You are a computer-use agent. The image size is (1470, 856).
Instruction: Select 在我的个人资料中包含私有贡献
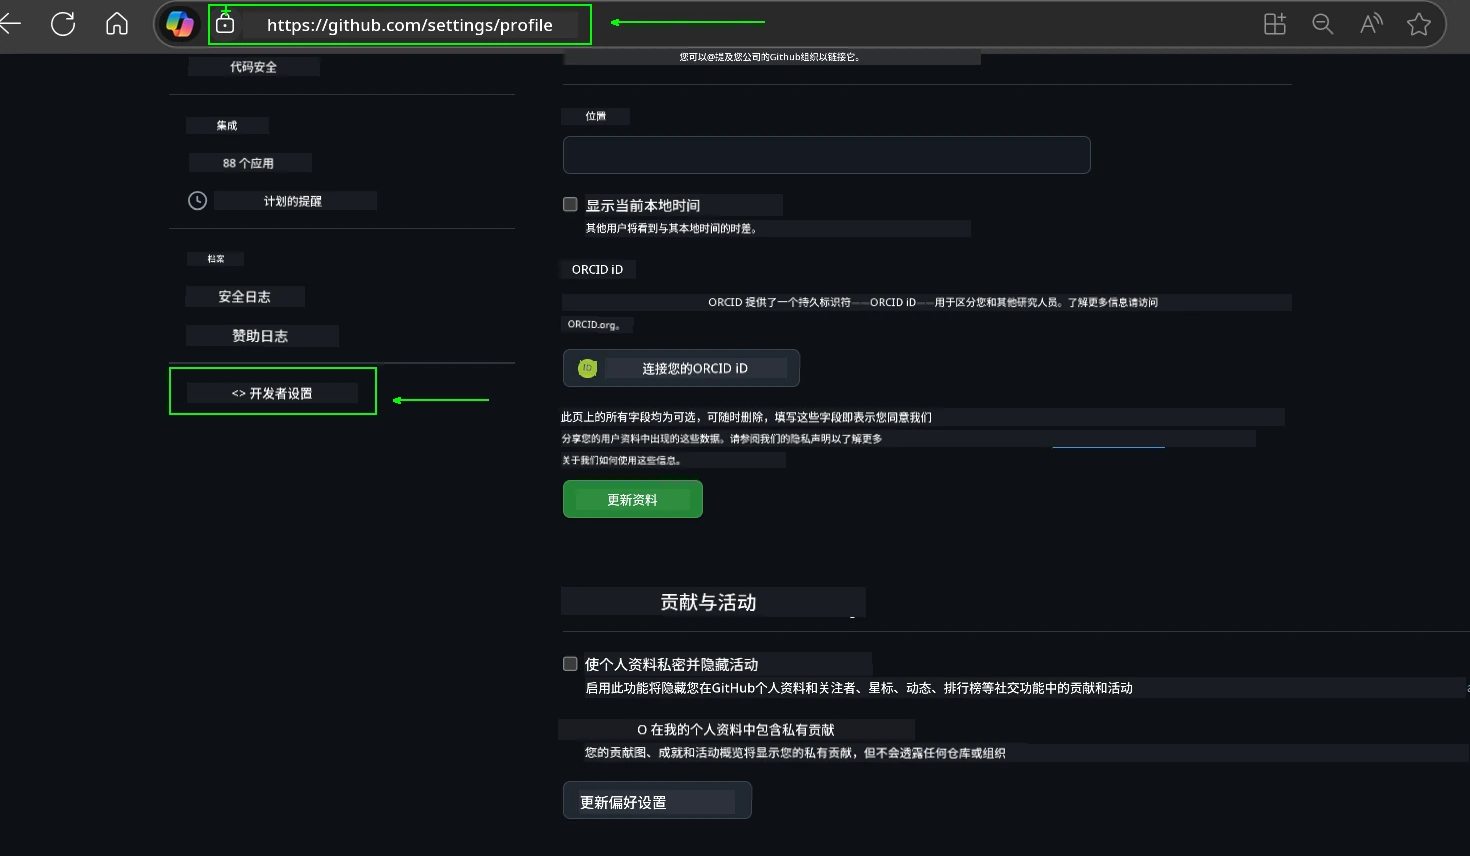pos(640,729)
